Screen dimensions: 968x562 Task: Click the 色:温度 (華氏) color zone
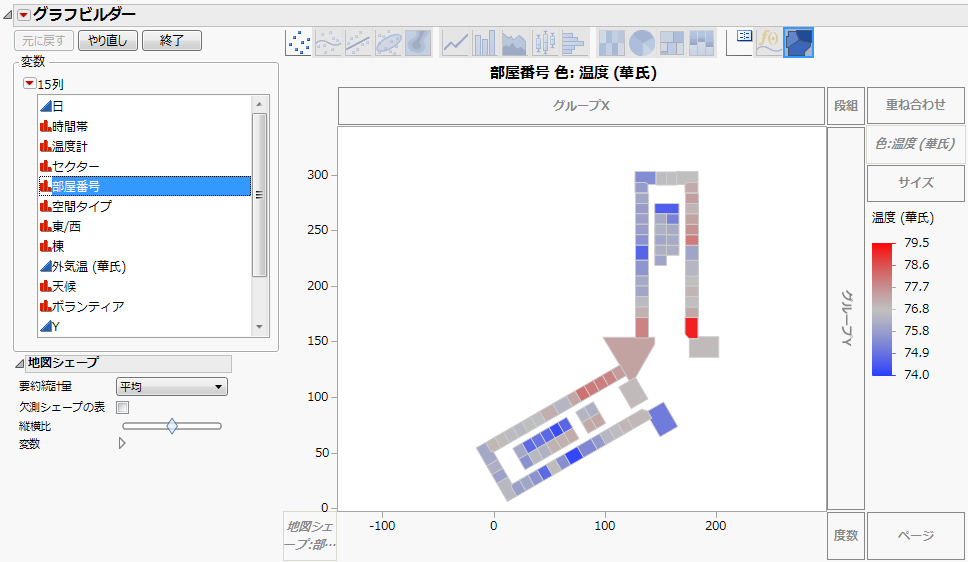pyautogui.click(x=916, y=144)
